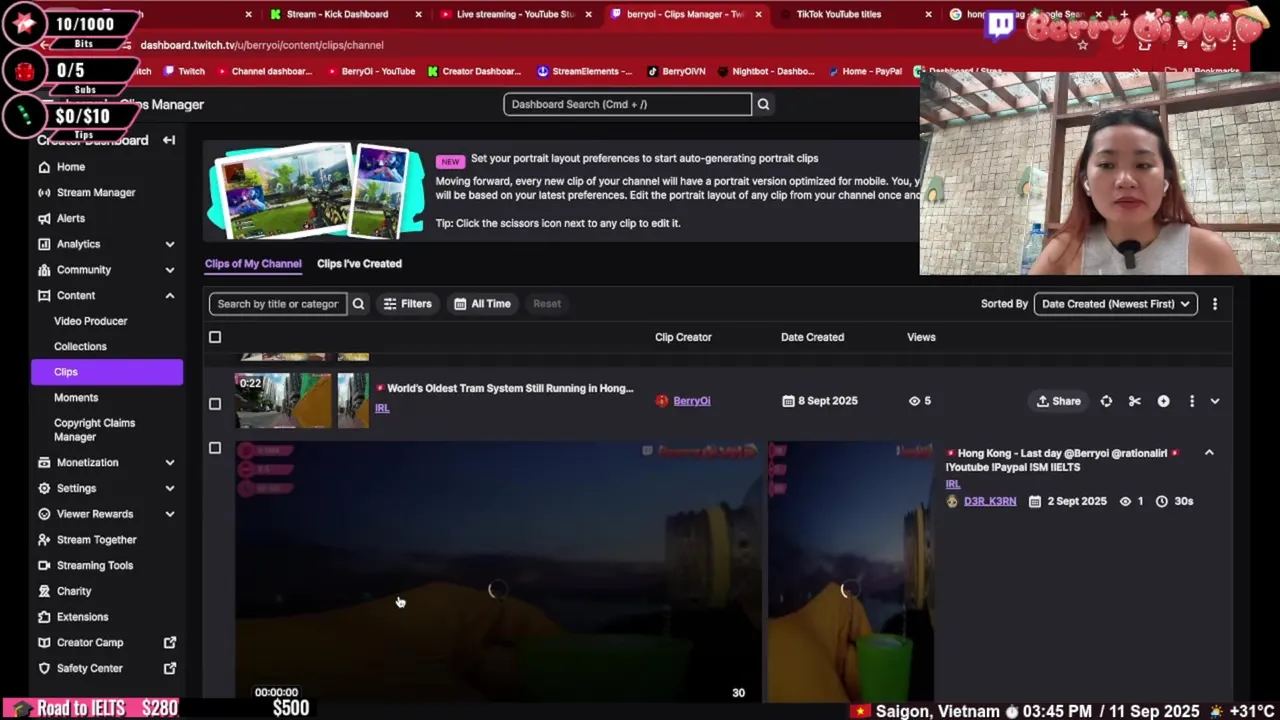Expand the Monetization menu
Screen dimensions: 1280x720
tap(169, 462)
